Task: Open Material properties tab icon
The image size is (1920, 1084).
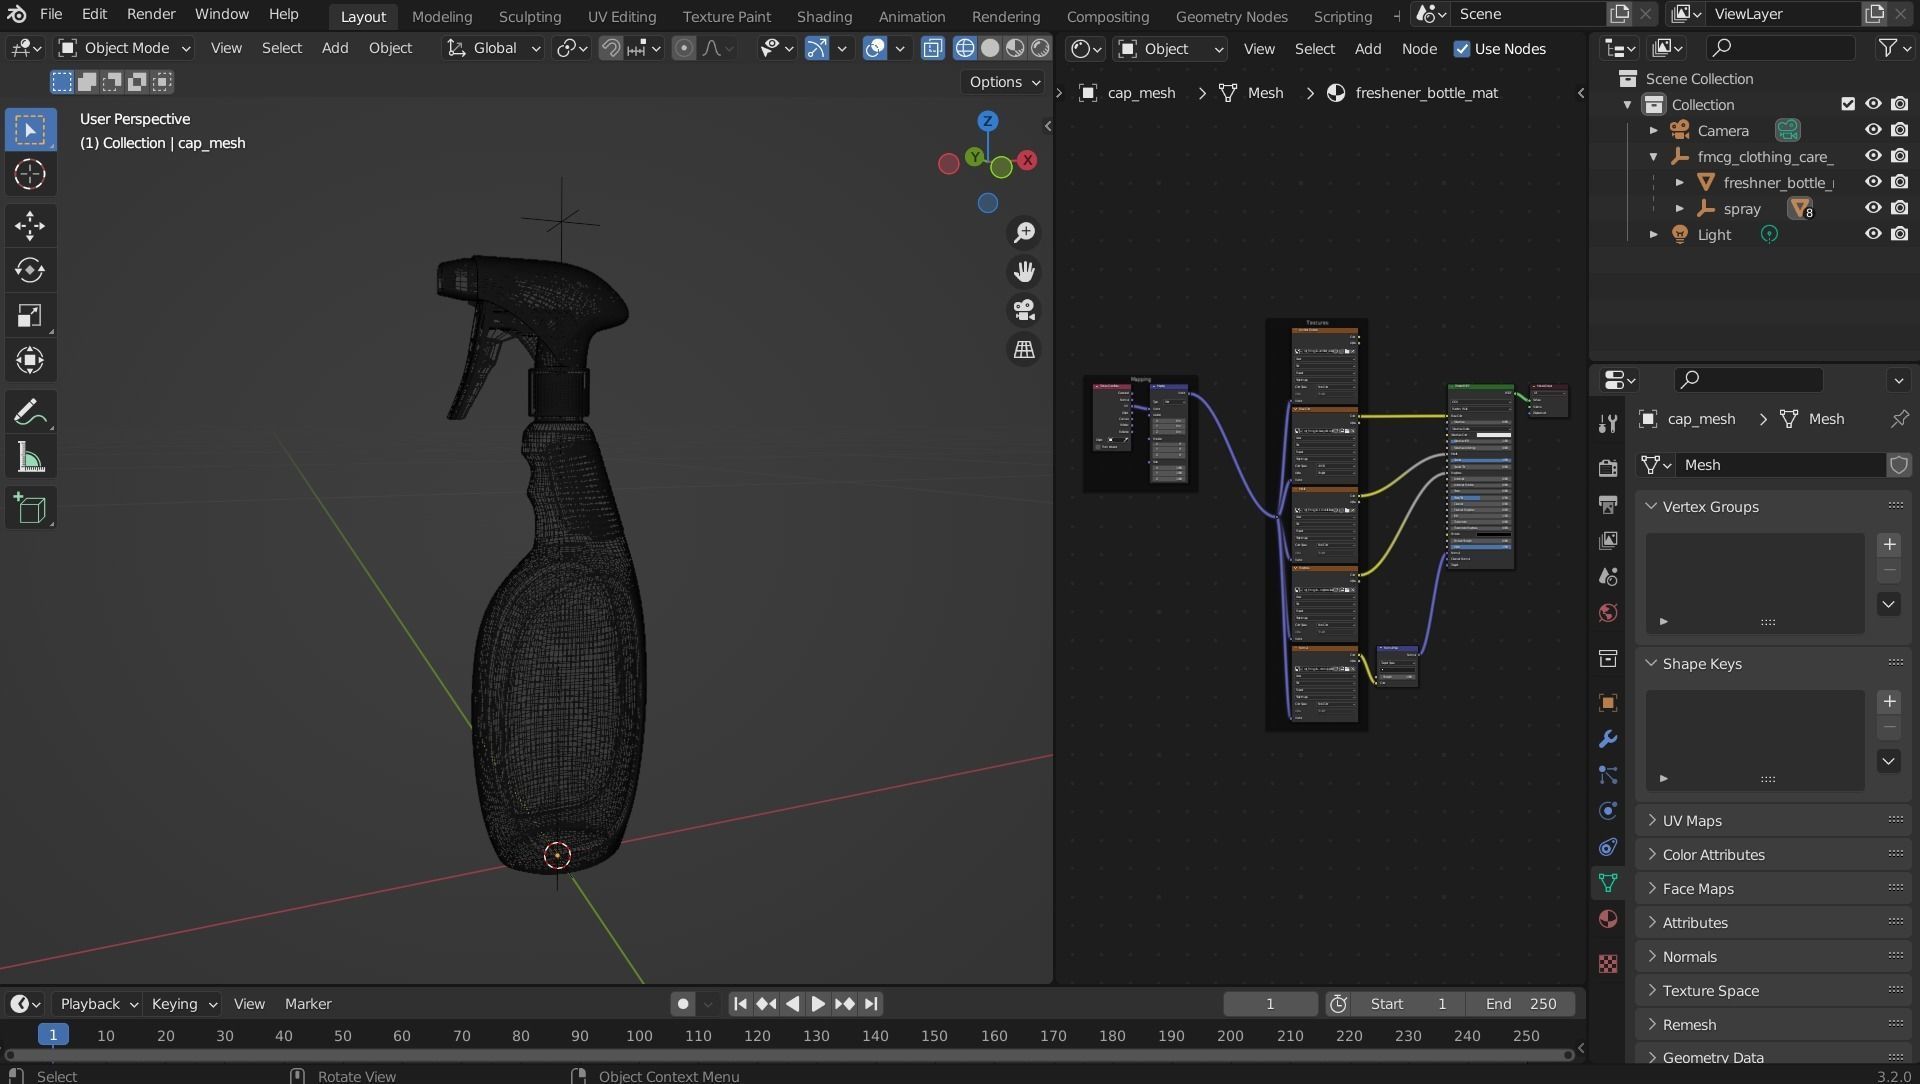Action: pos(1608,919)
